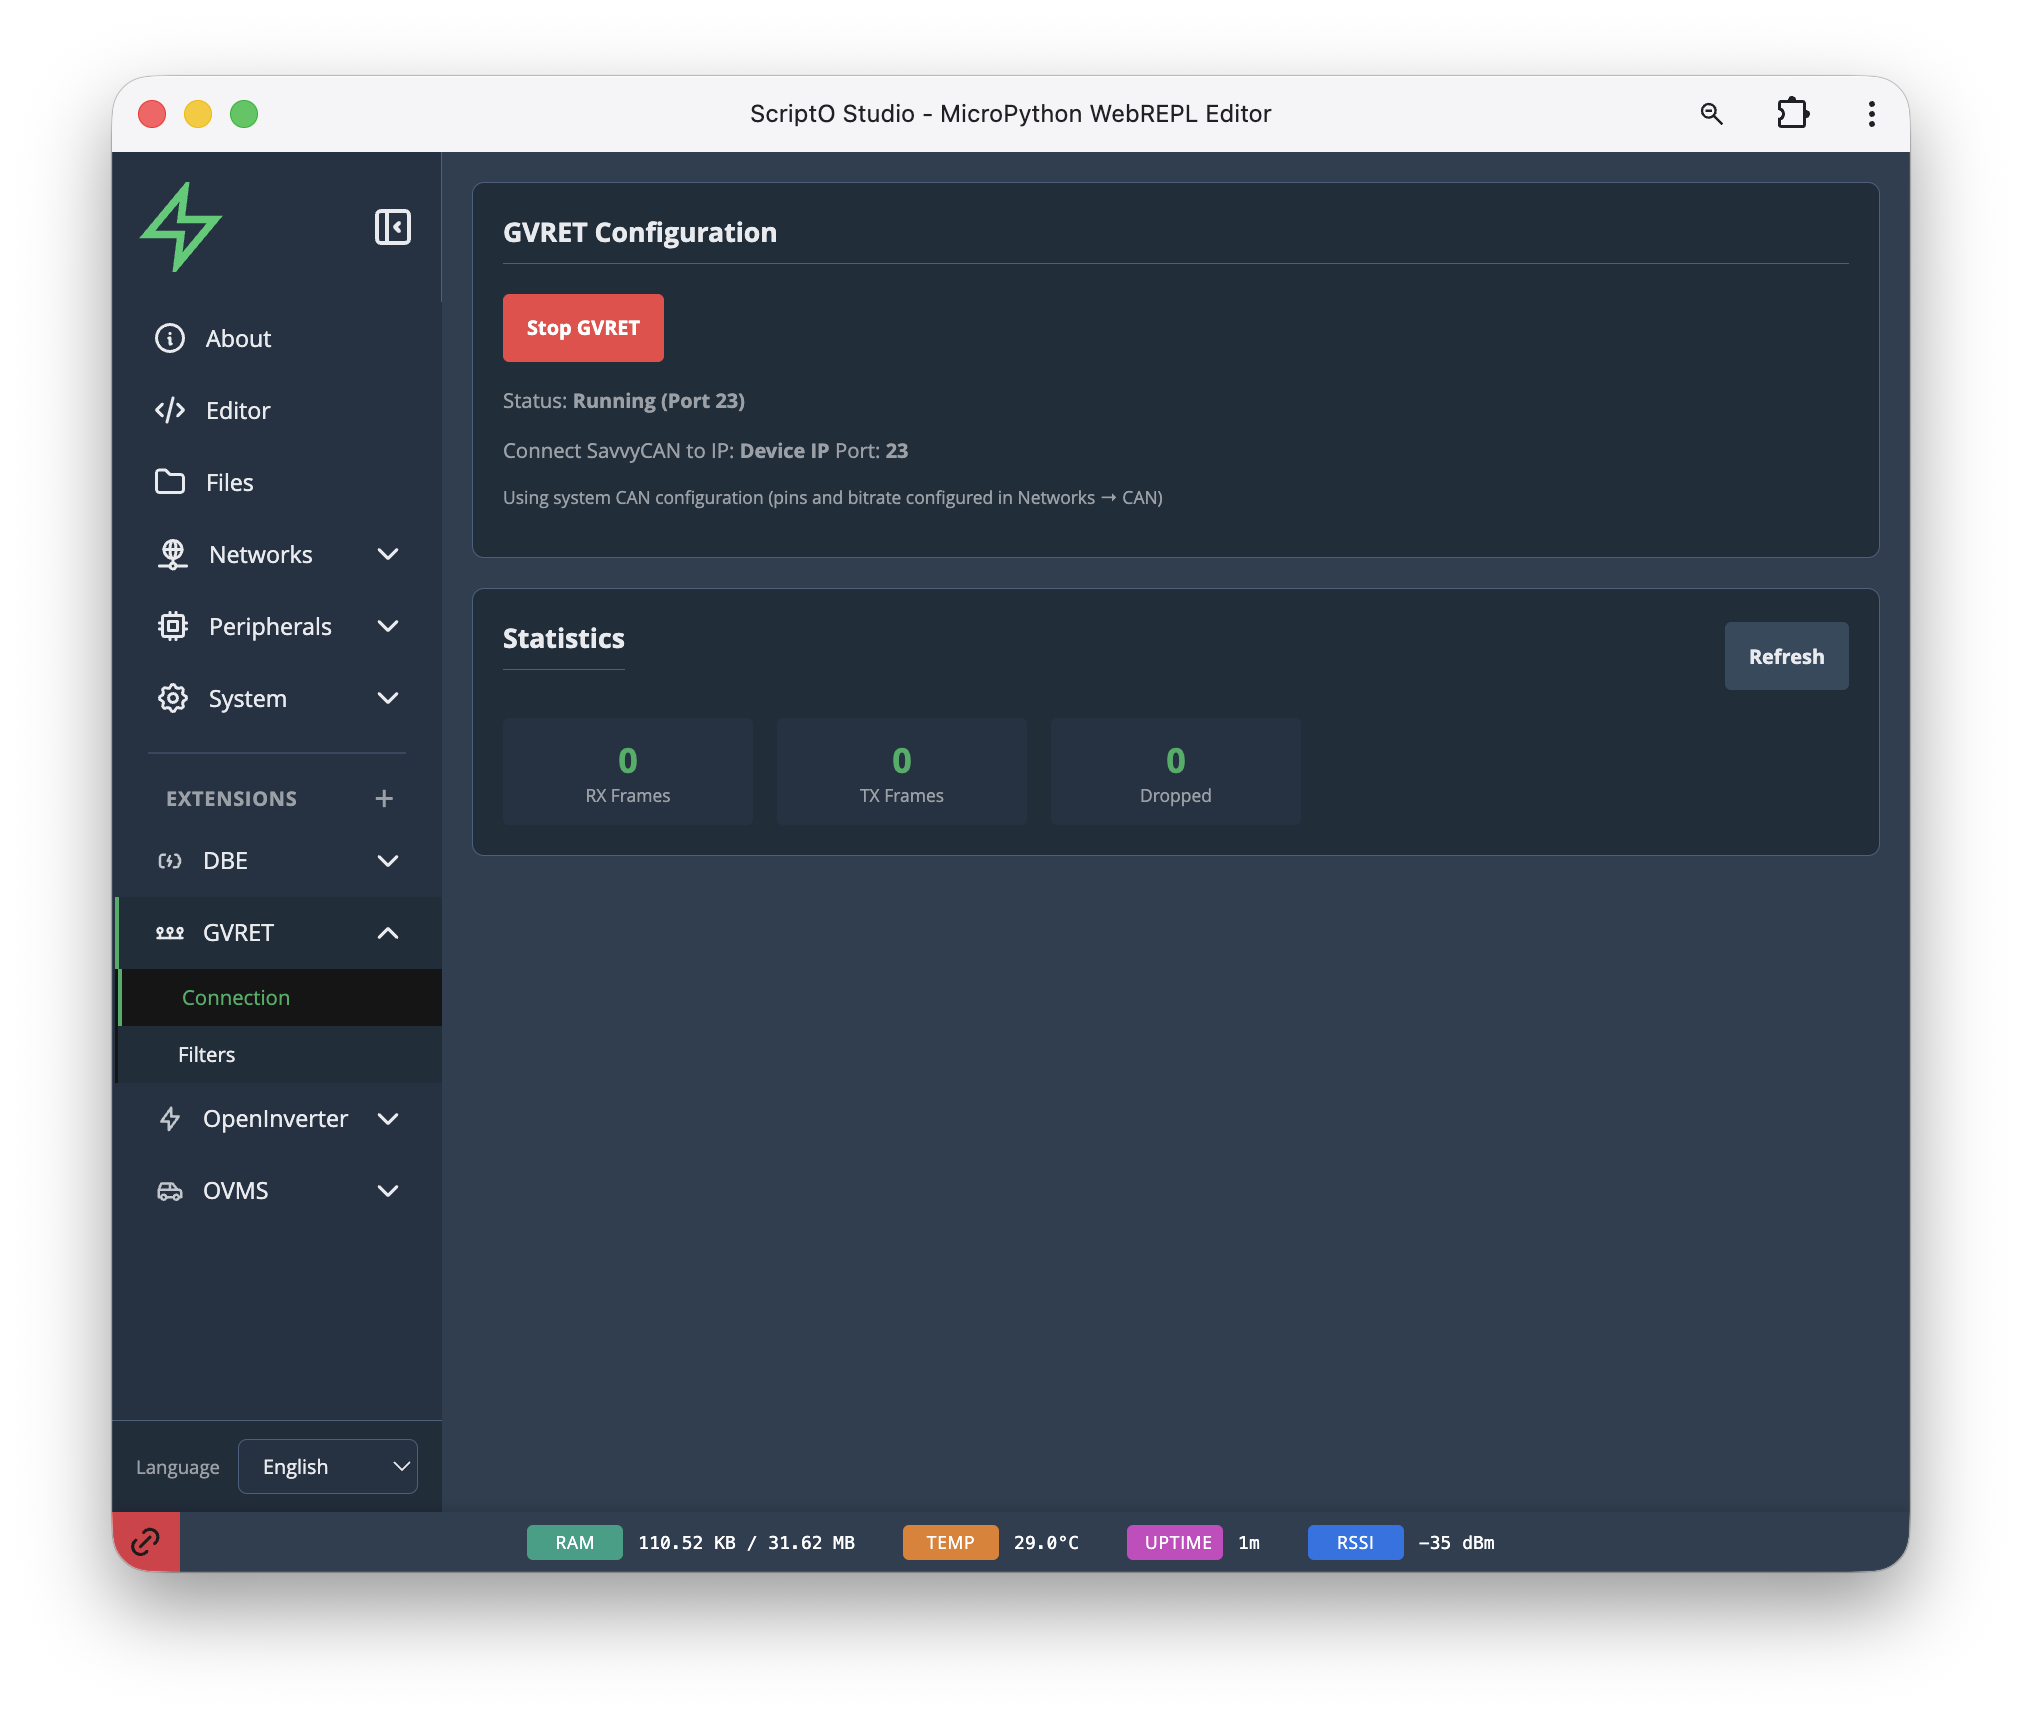
Task: Add a new extension with plus icon
Action: click(x=384, y=798)
